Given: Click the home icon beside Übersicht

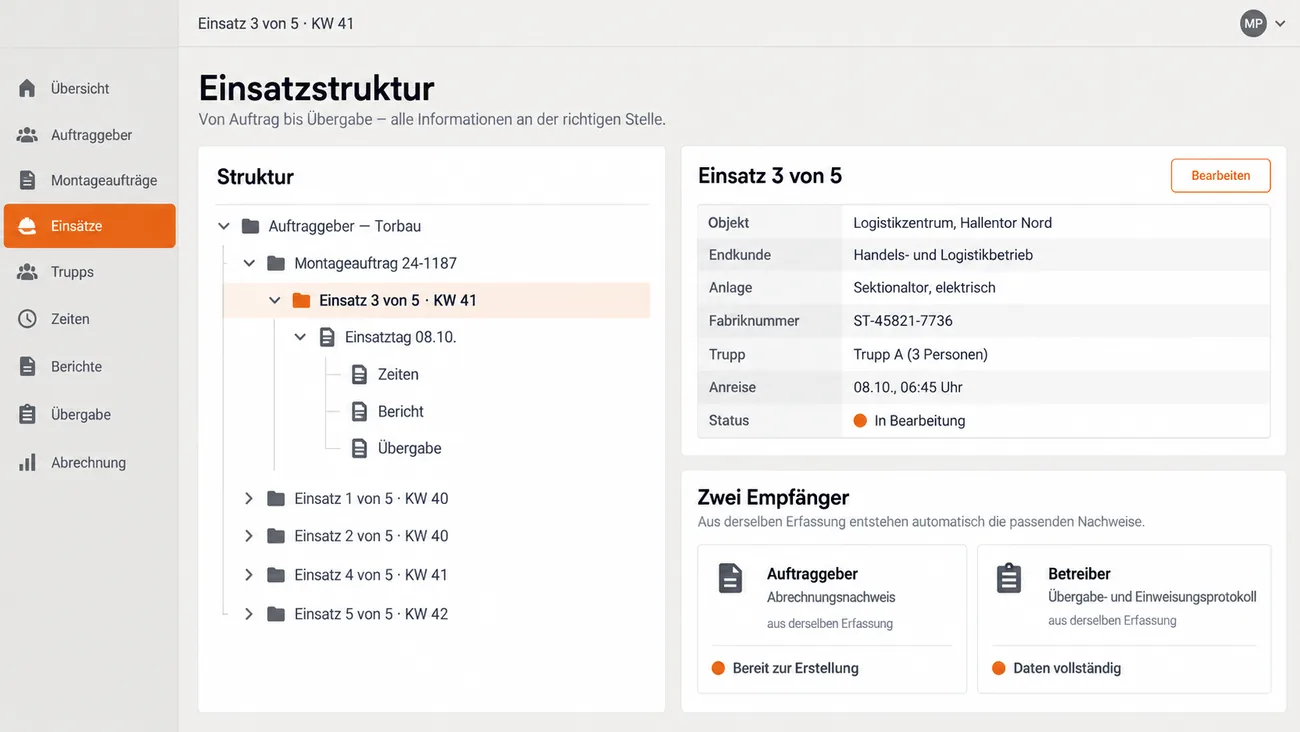Looking at the screenshot, I should tap(28, 88).
